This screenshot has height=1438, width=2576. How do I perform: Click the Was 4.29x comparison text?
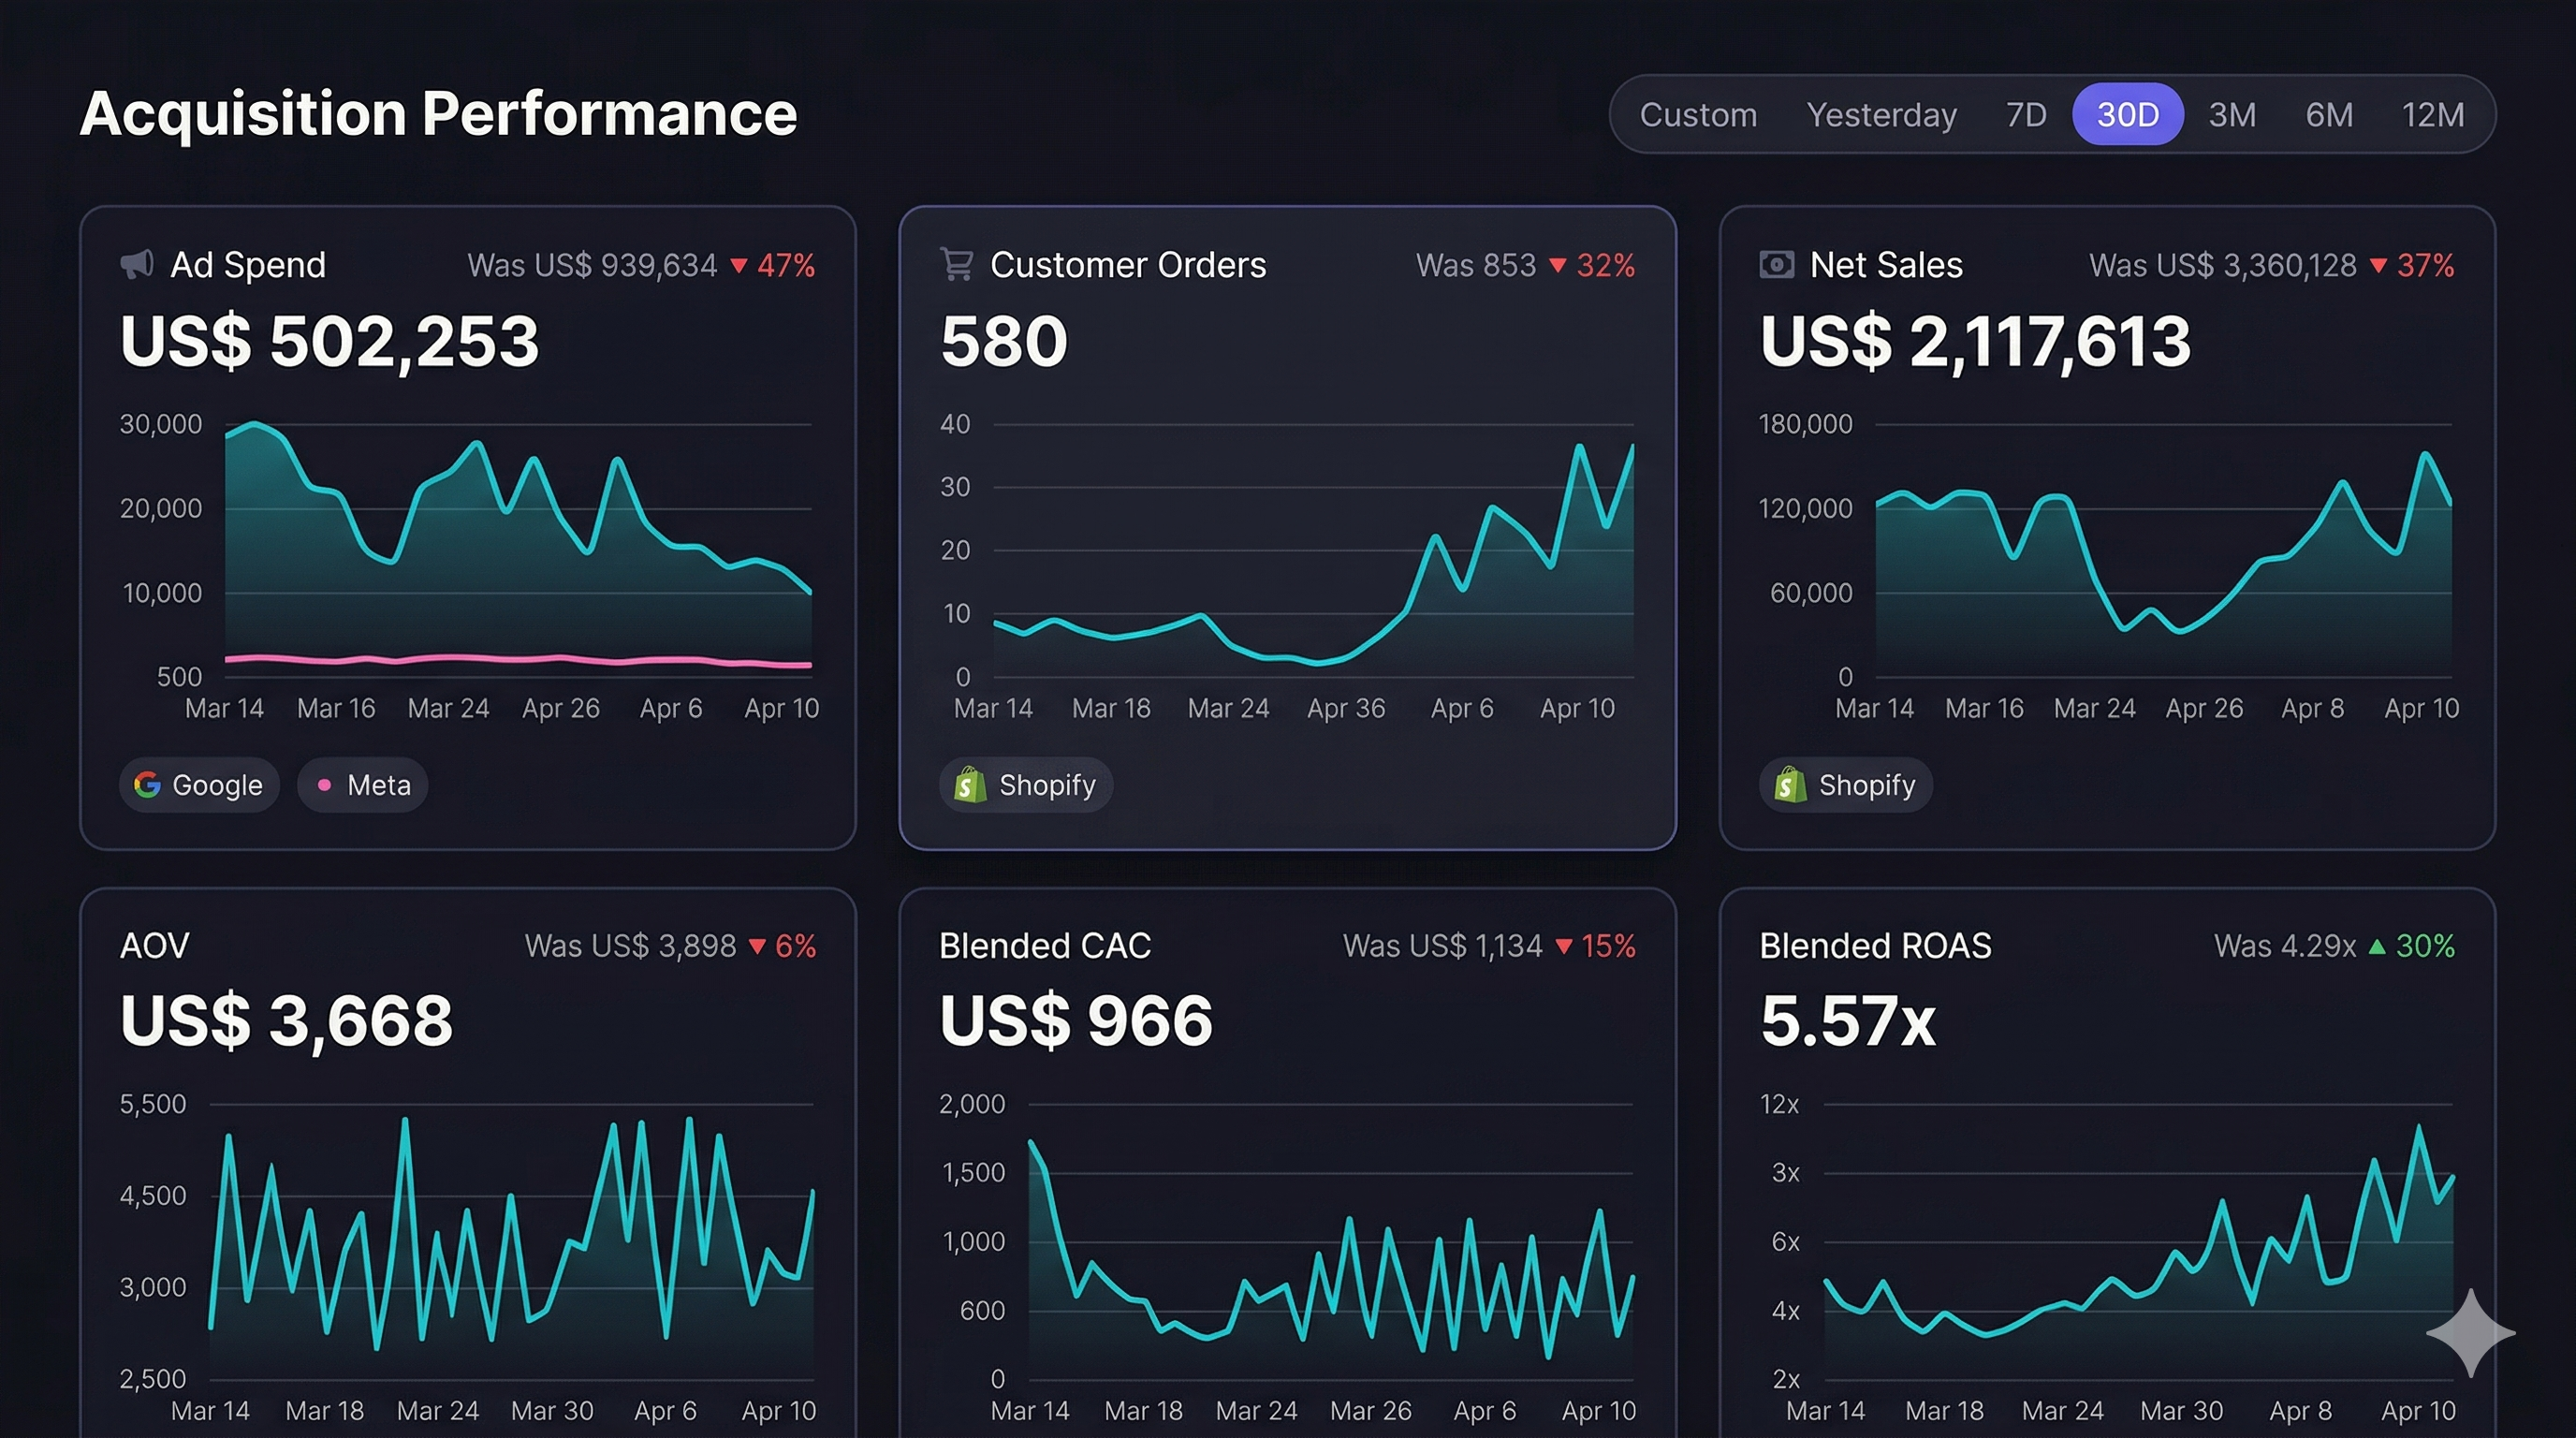[x=2285, y=946]
